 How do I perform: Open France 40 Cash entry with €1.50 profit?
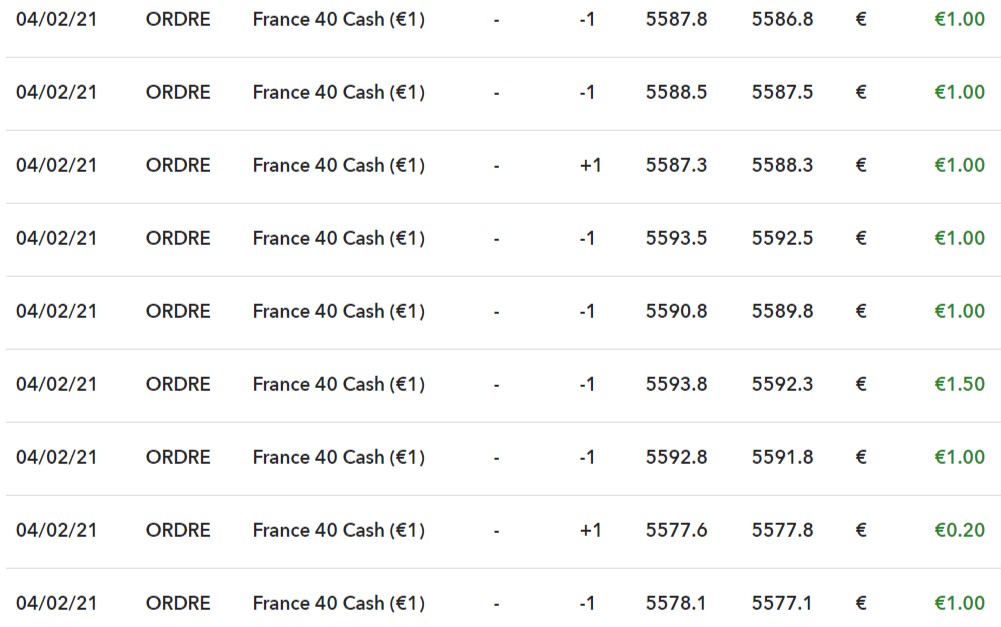pyautogui.click(x=338, y=384)
